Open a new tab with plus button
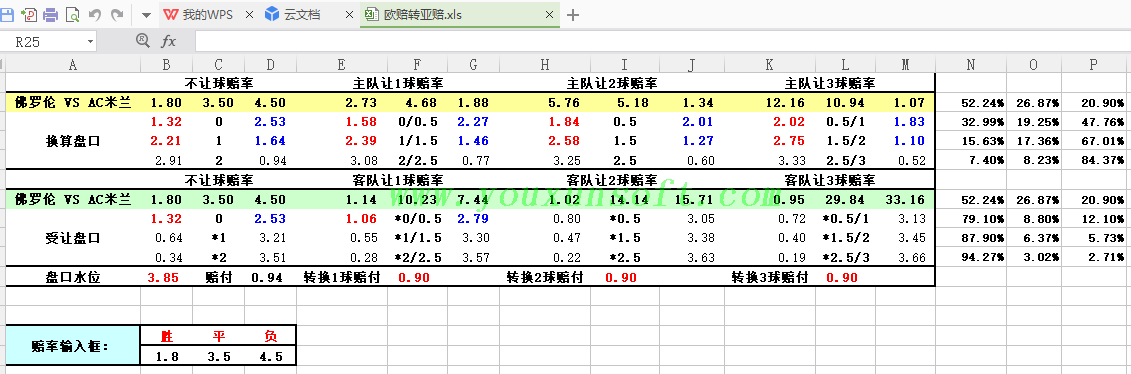 click(573, 14)
